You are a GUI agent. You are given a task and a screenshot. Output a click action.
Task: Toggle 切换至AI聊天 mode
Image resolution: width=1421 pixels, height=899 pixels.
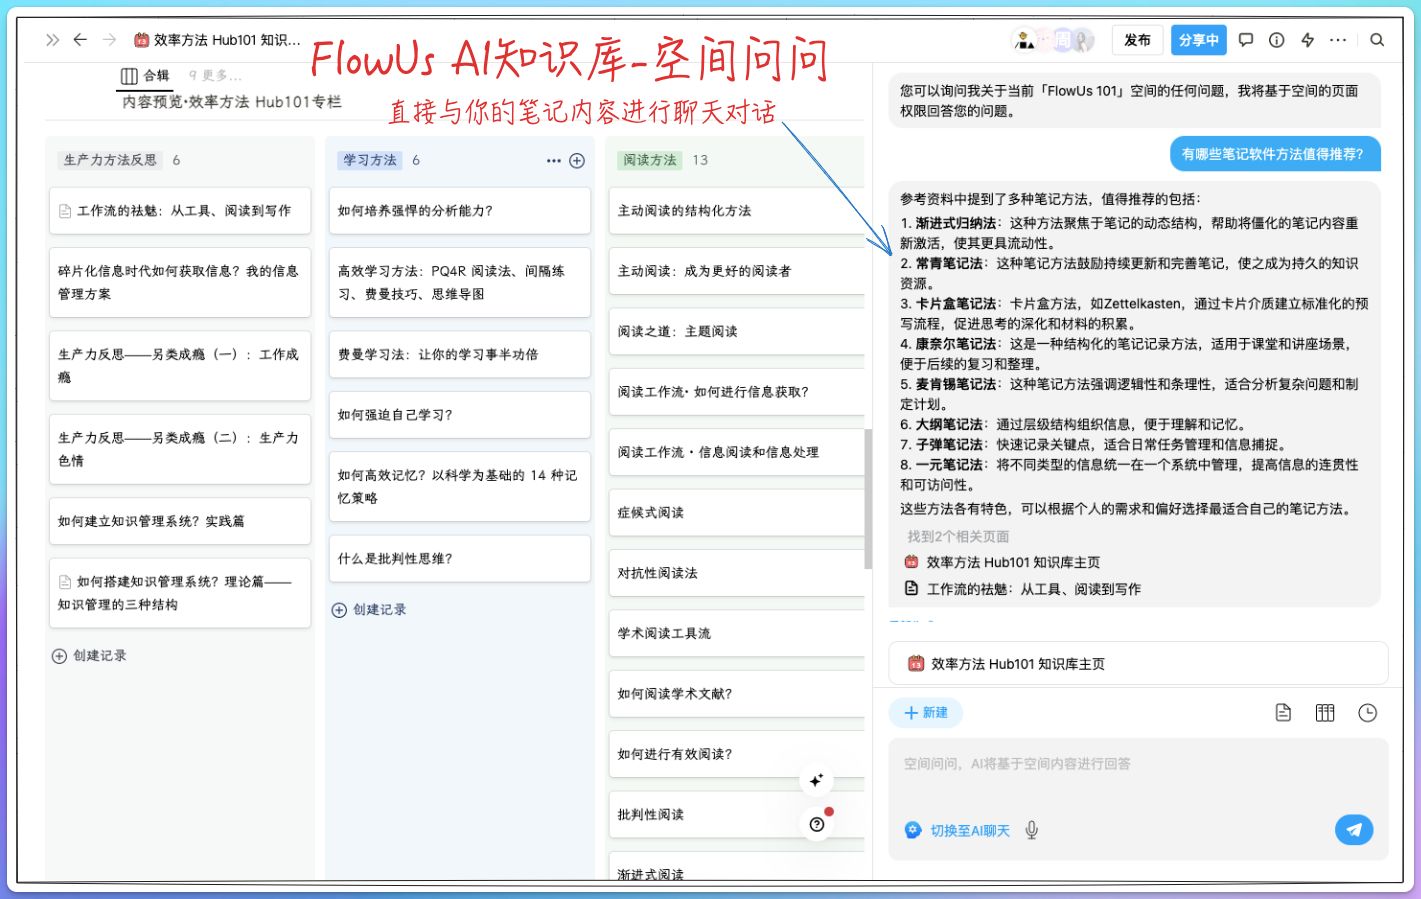coord(957,830)
